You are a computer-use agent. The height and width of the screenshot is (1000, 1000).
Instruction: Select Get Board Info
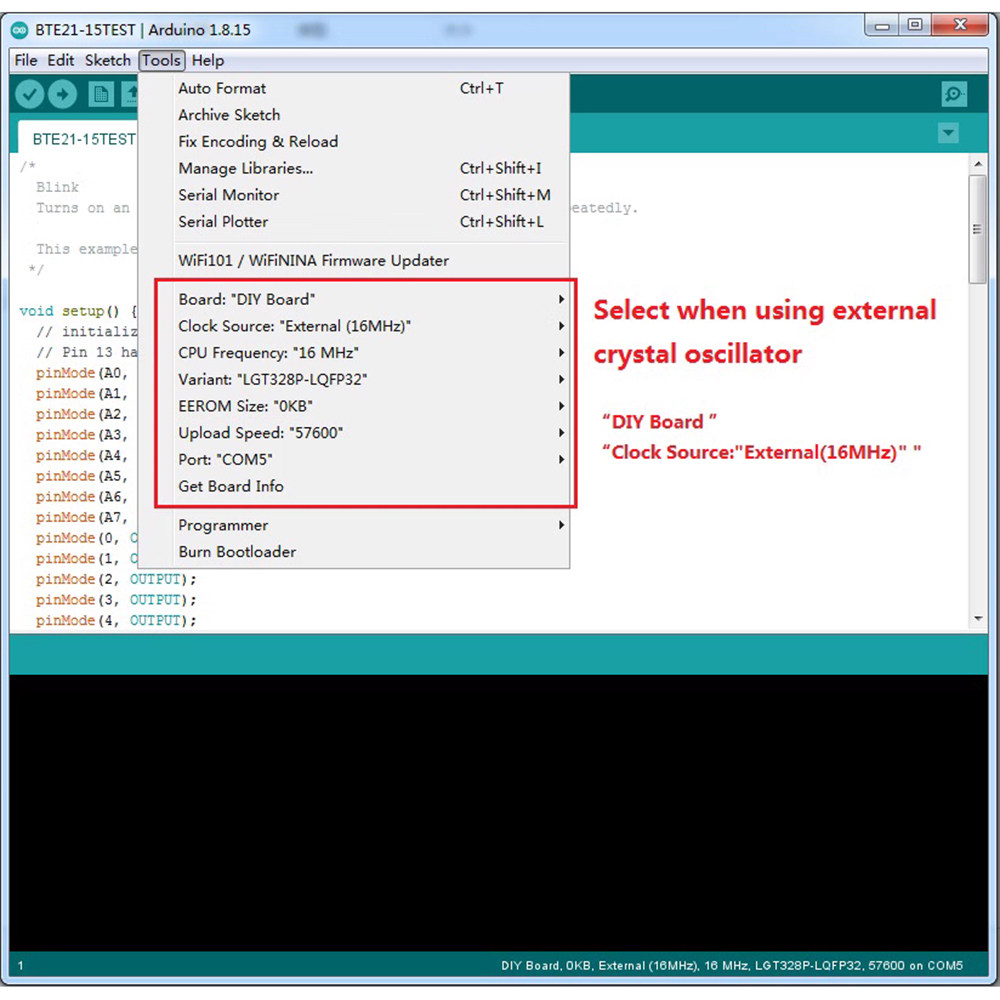[x=354, y=487]
